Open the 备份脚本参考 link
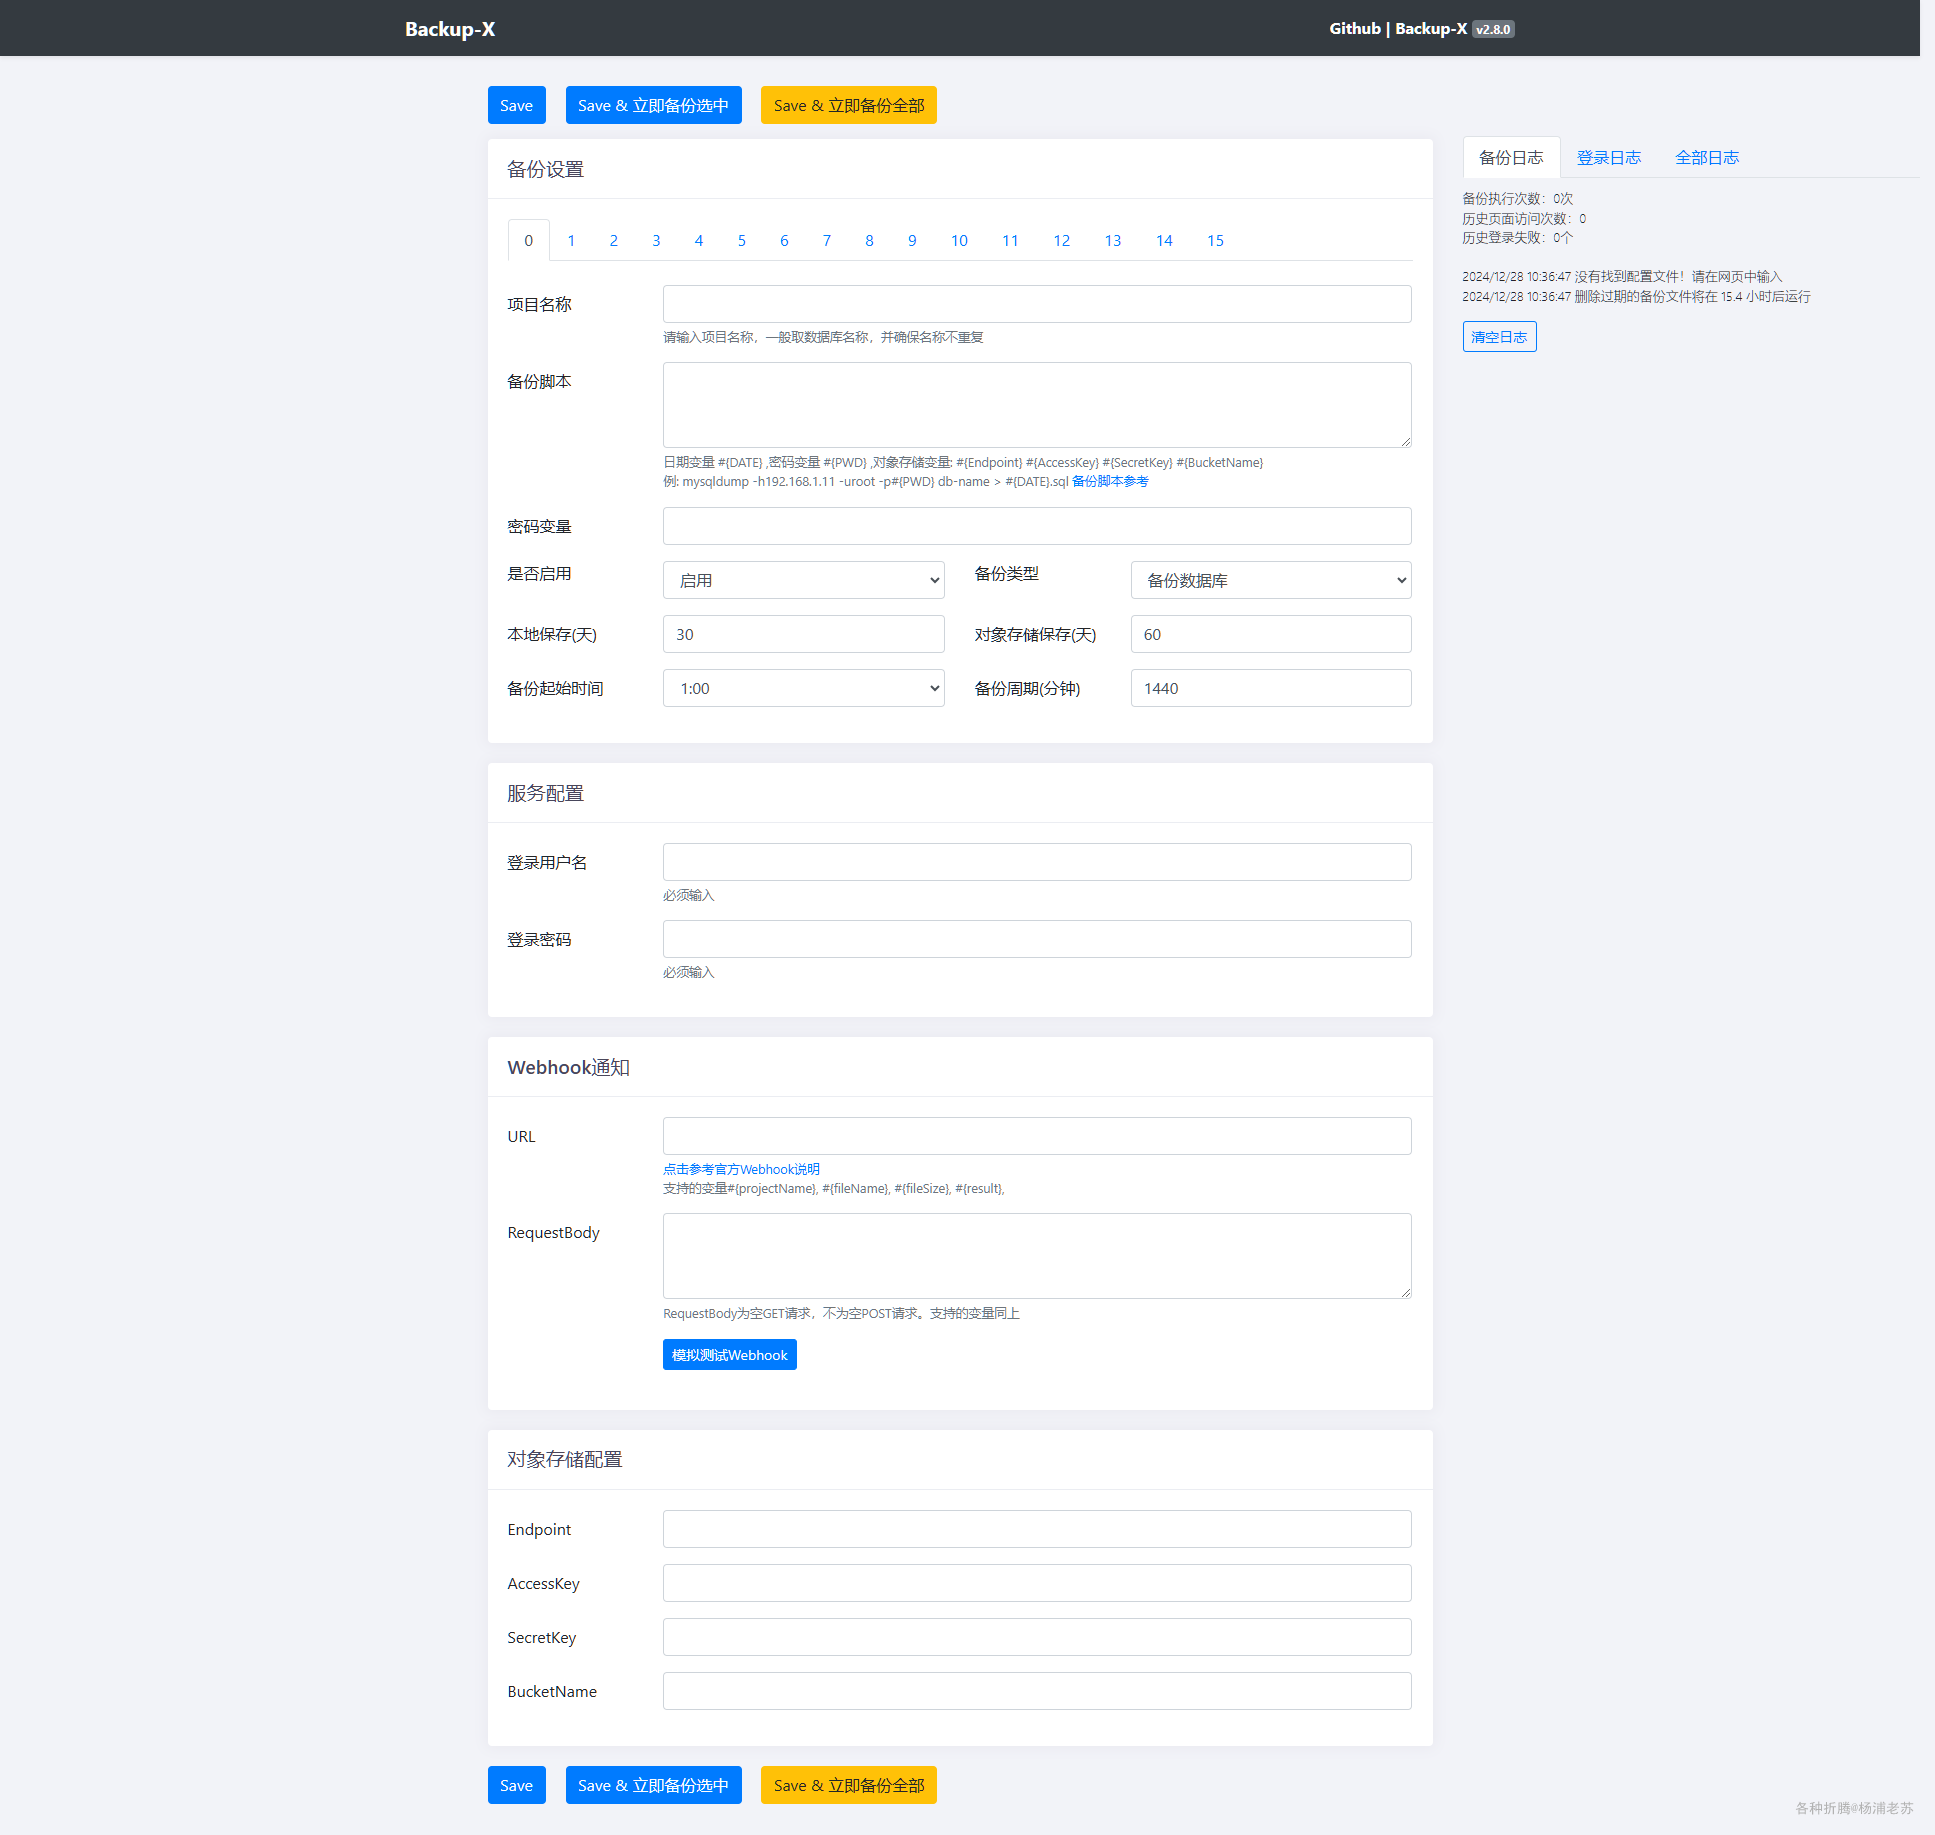The image size is (1935, 1835). (x=1109, y=481)
